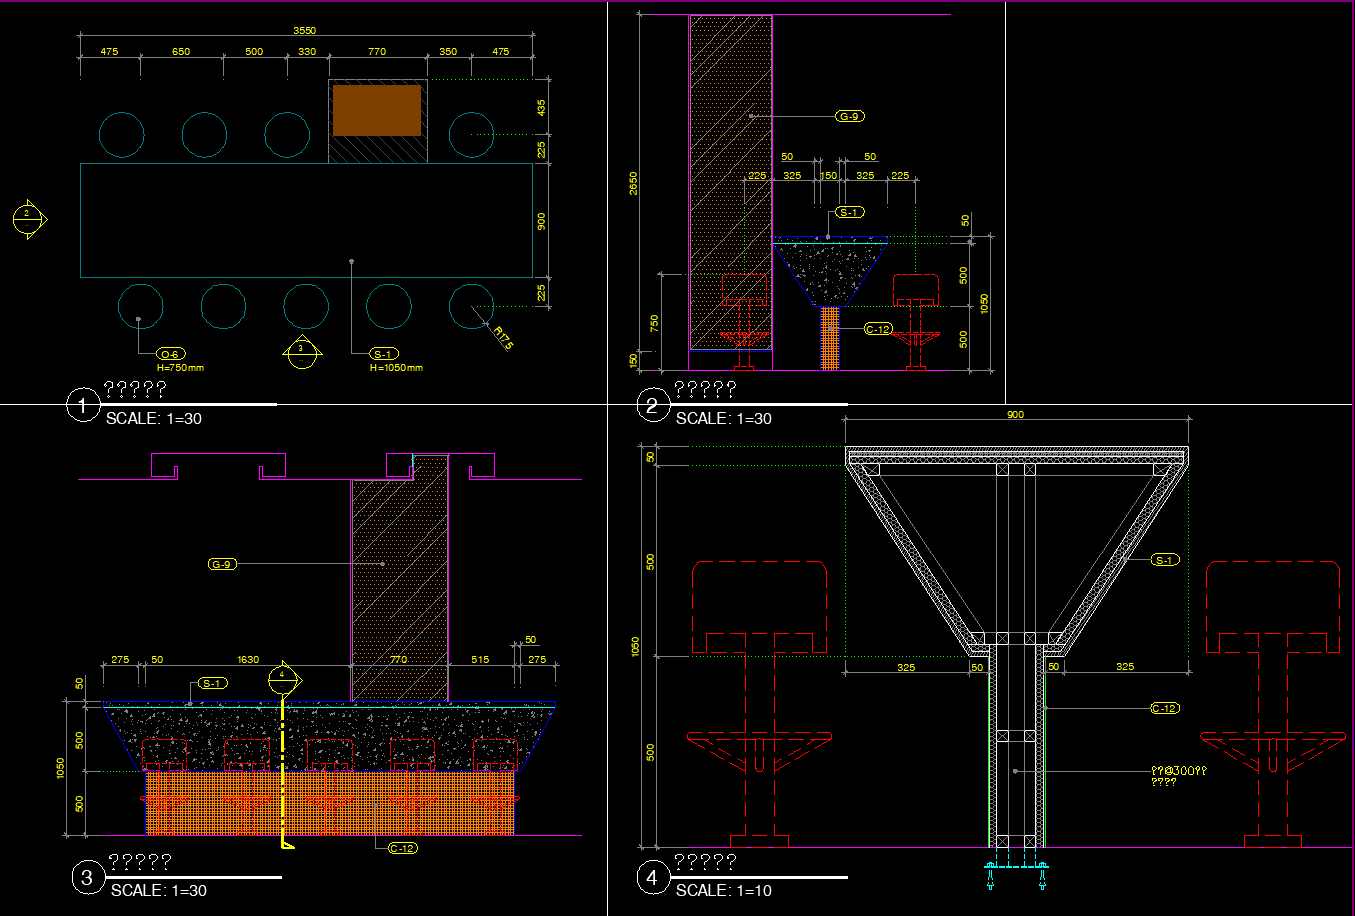Click the H=1050mm annotation text
1355x916 pixels.
(x=396, y=368)
